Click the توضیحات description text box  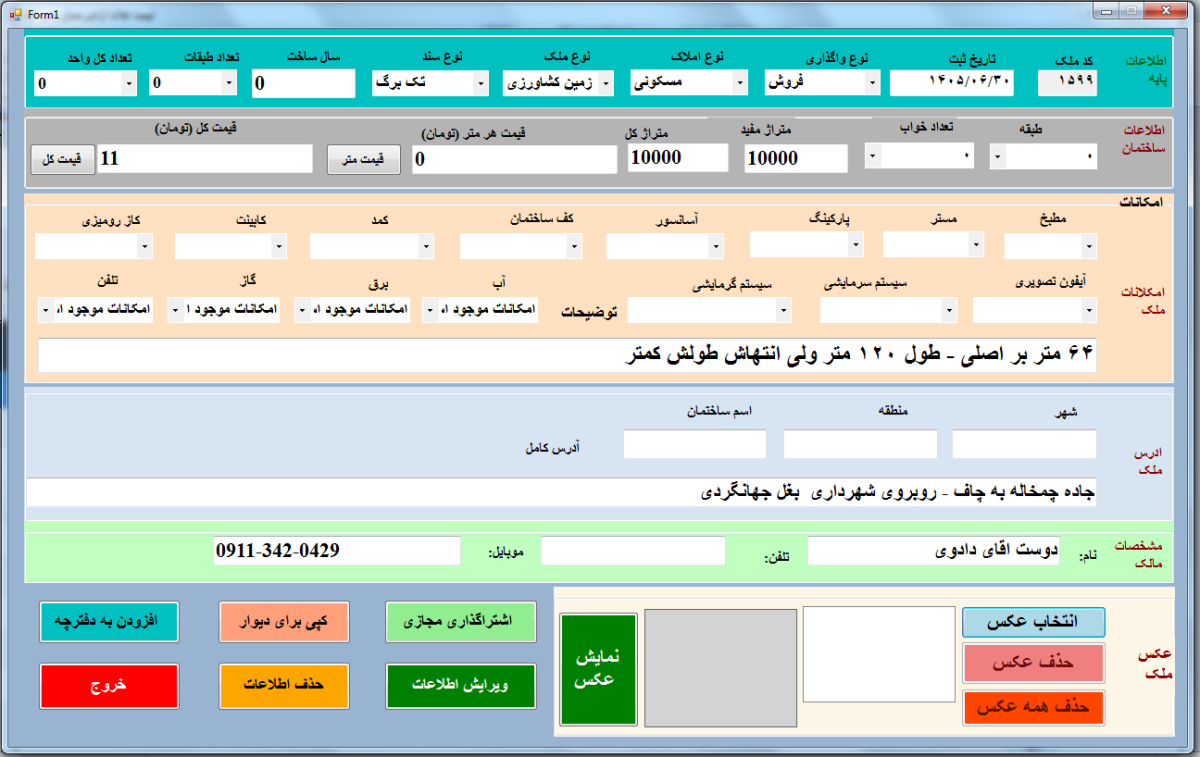pyautogui.click(x=567, y=355)
